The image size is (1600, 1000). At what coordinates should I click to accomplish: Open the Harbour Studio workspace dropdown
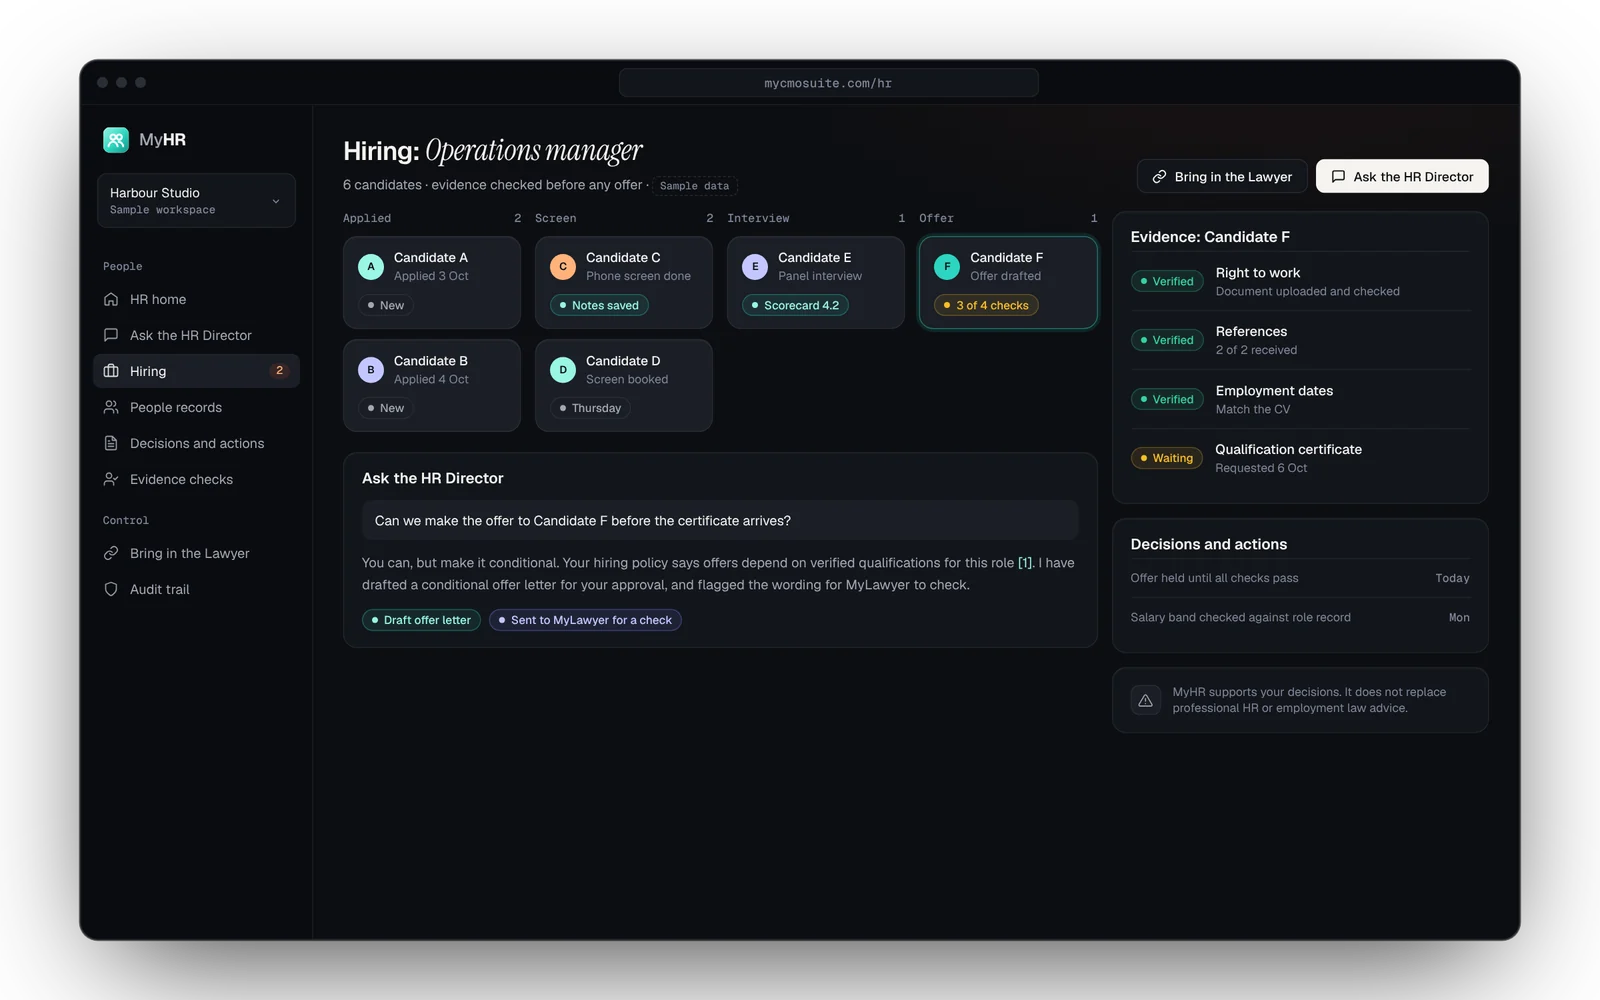(196, 201)
